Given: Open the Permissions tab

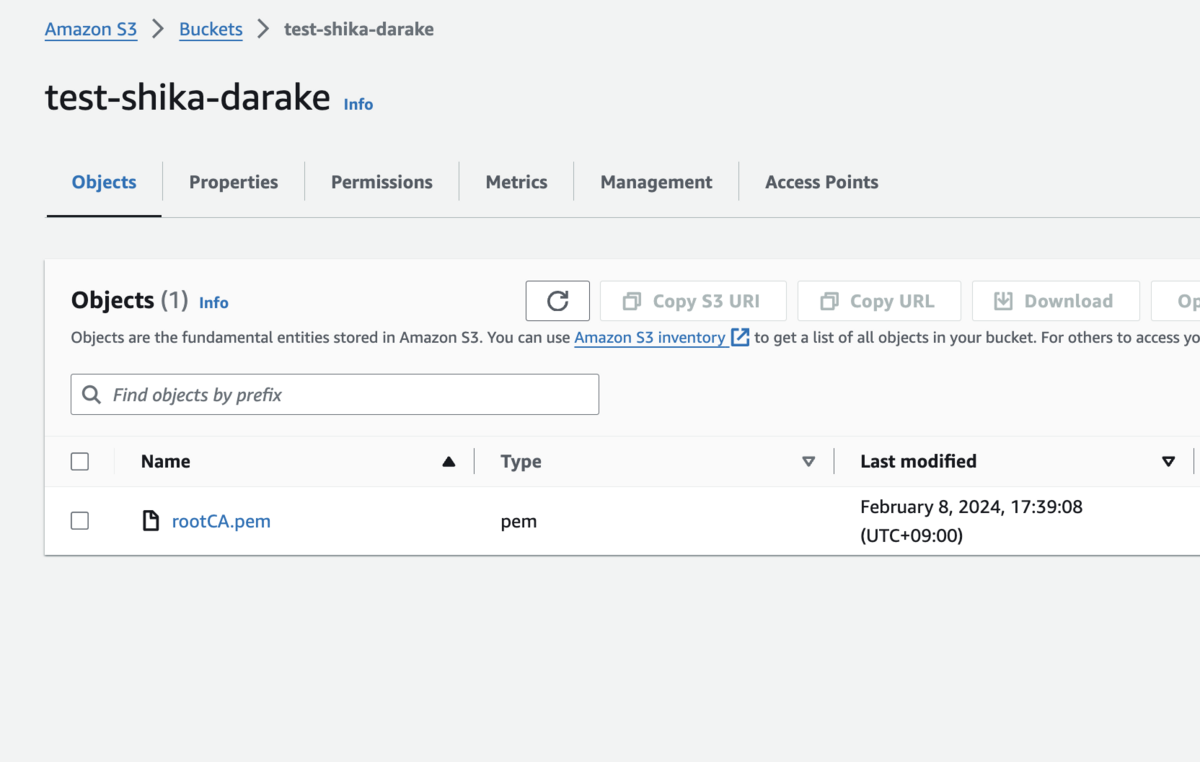Looking at the screenshot, I should pos(382,182).
